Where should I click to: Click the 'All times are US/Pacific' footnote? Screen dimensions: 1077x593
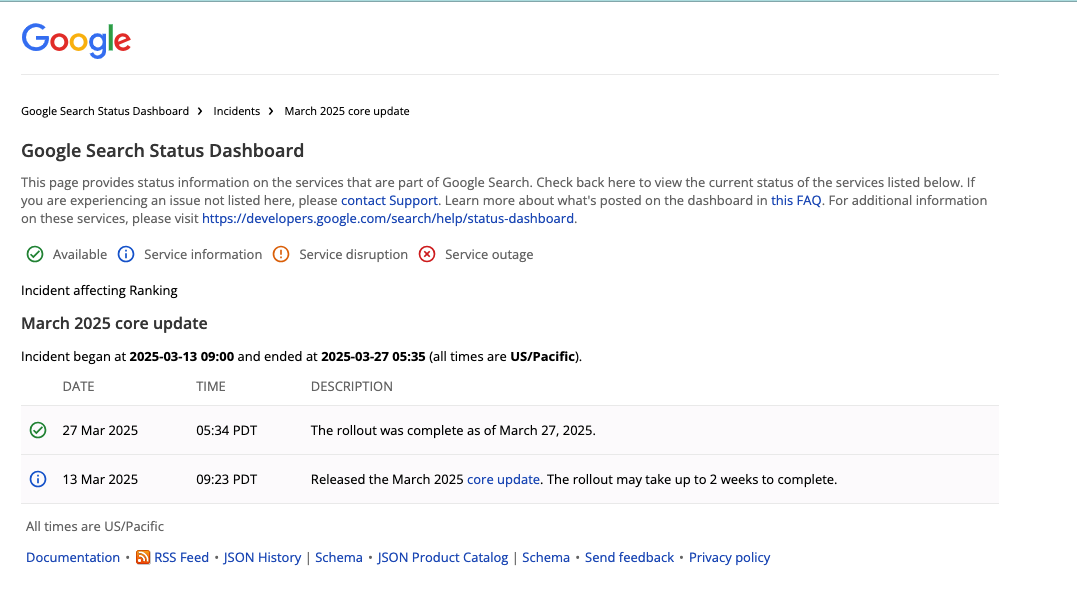[x=95, y=526]
